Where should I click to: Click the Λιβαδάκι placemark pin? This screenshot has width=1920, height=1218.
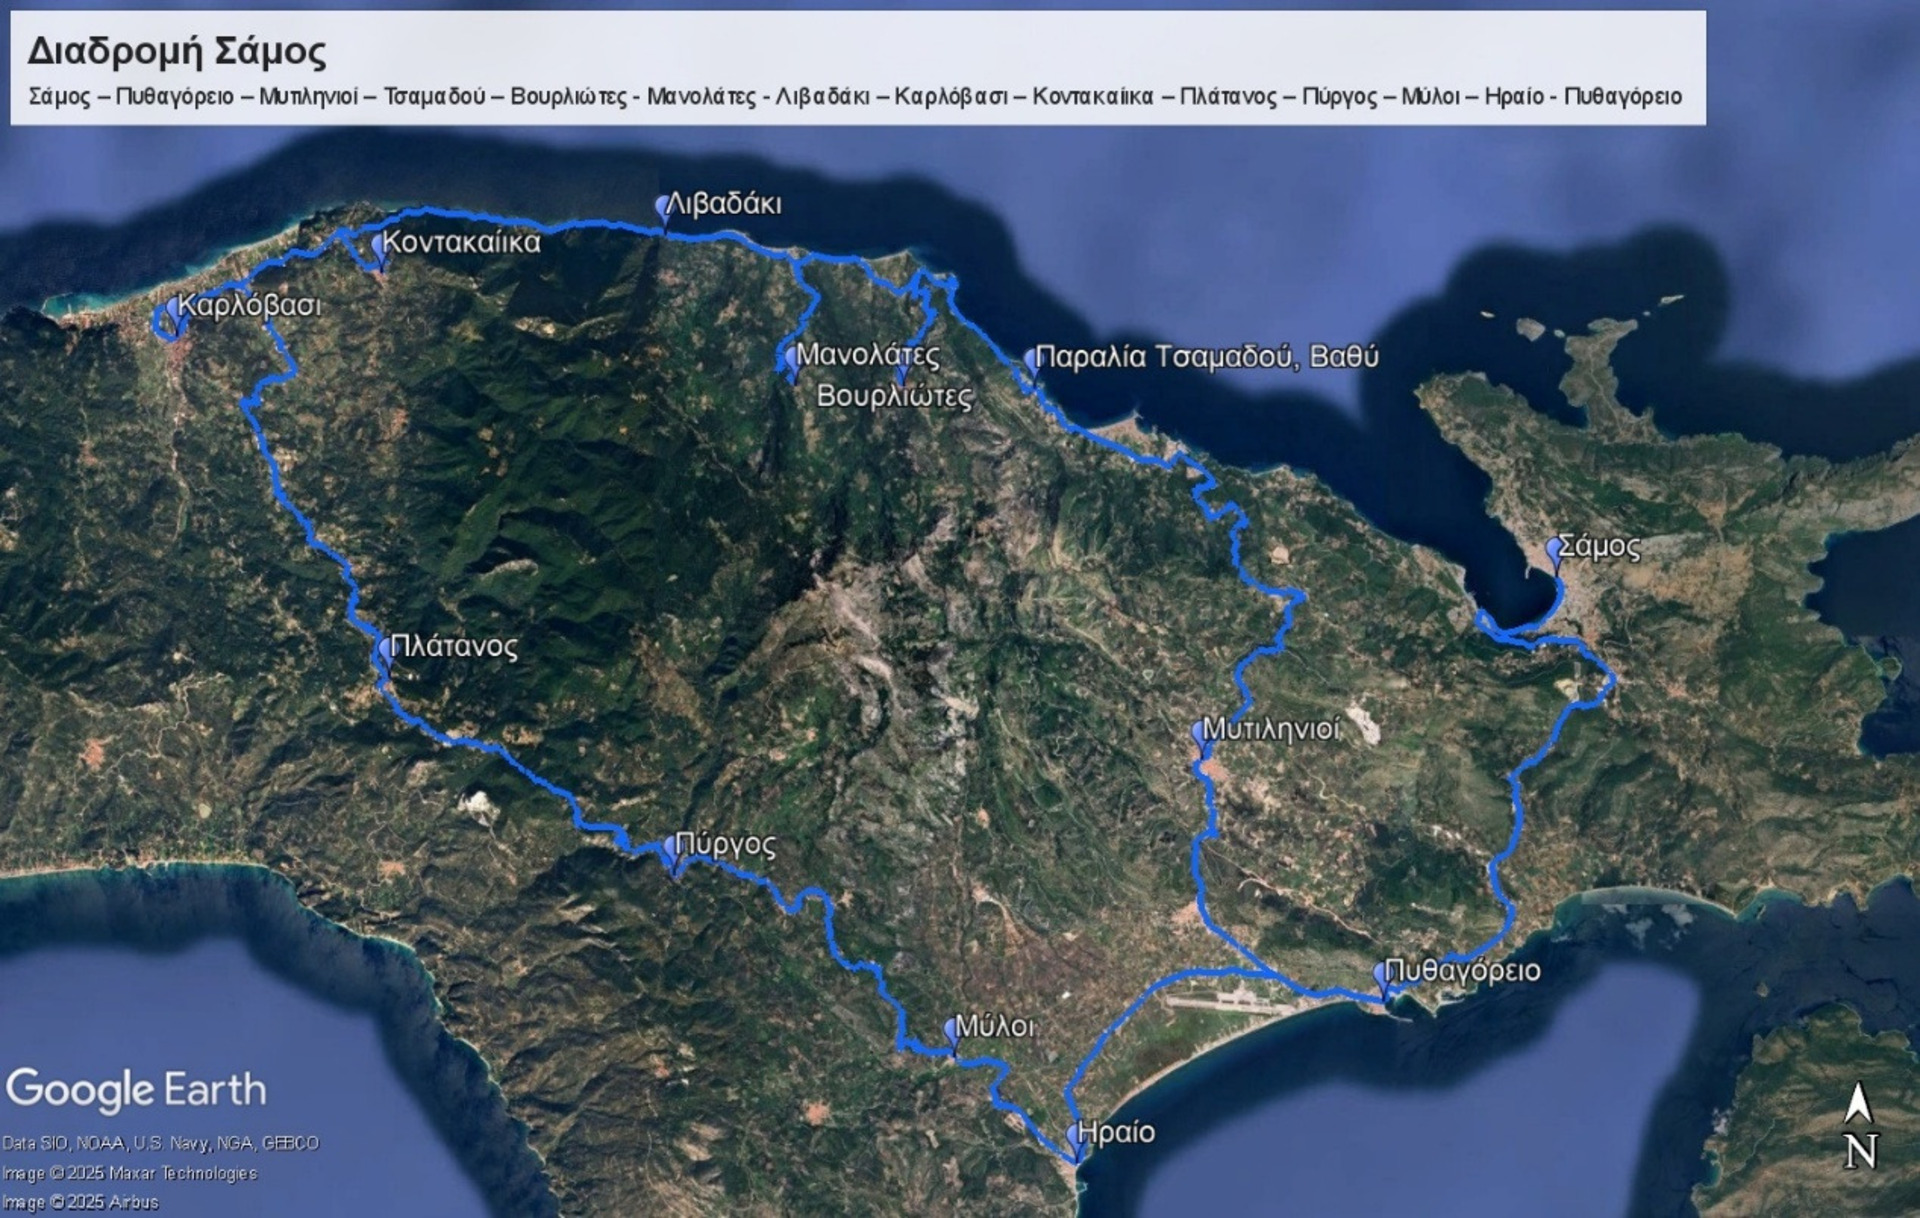tap(663, 208)
